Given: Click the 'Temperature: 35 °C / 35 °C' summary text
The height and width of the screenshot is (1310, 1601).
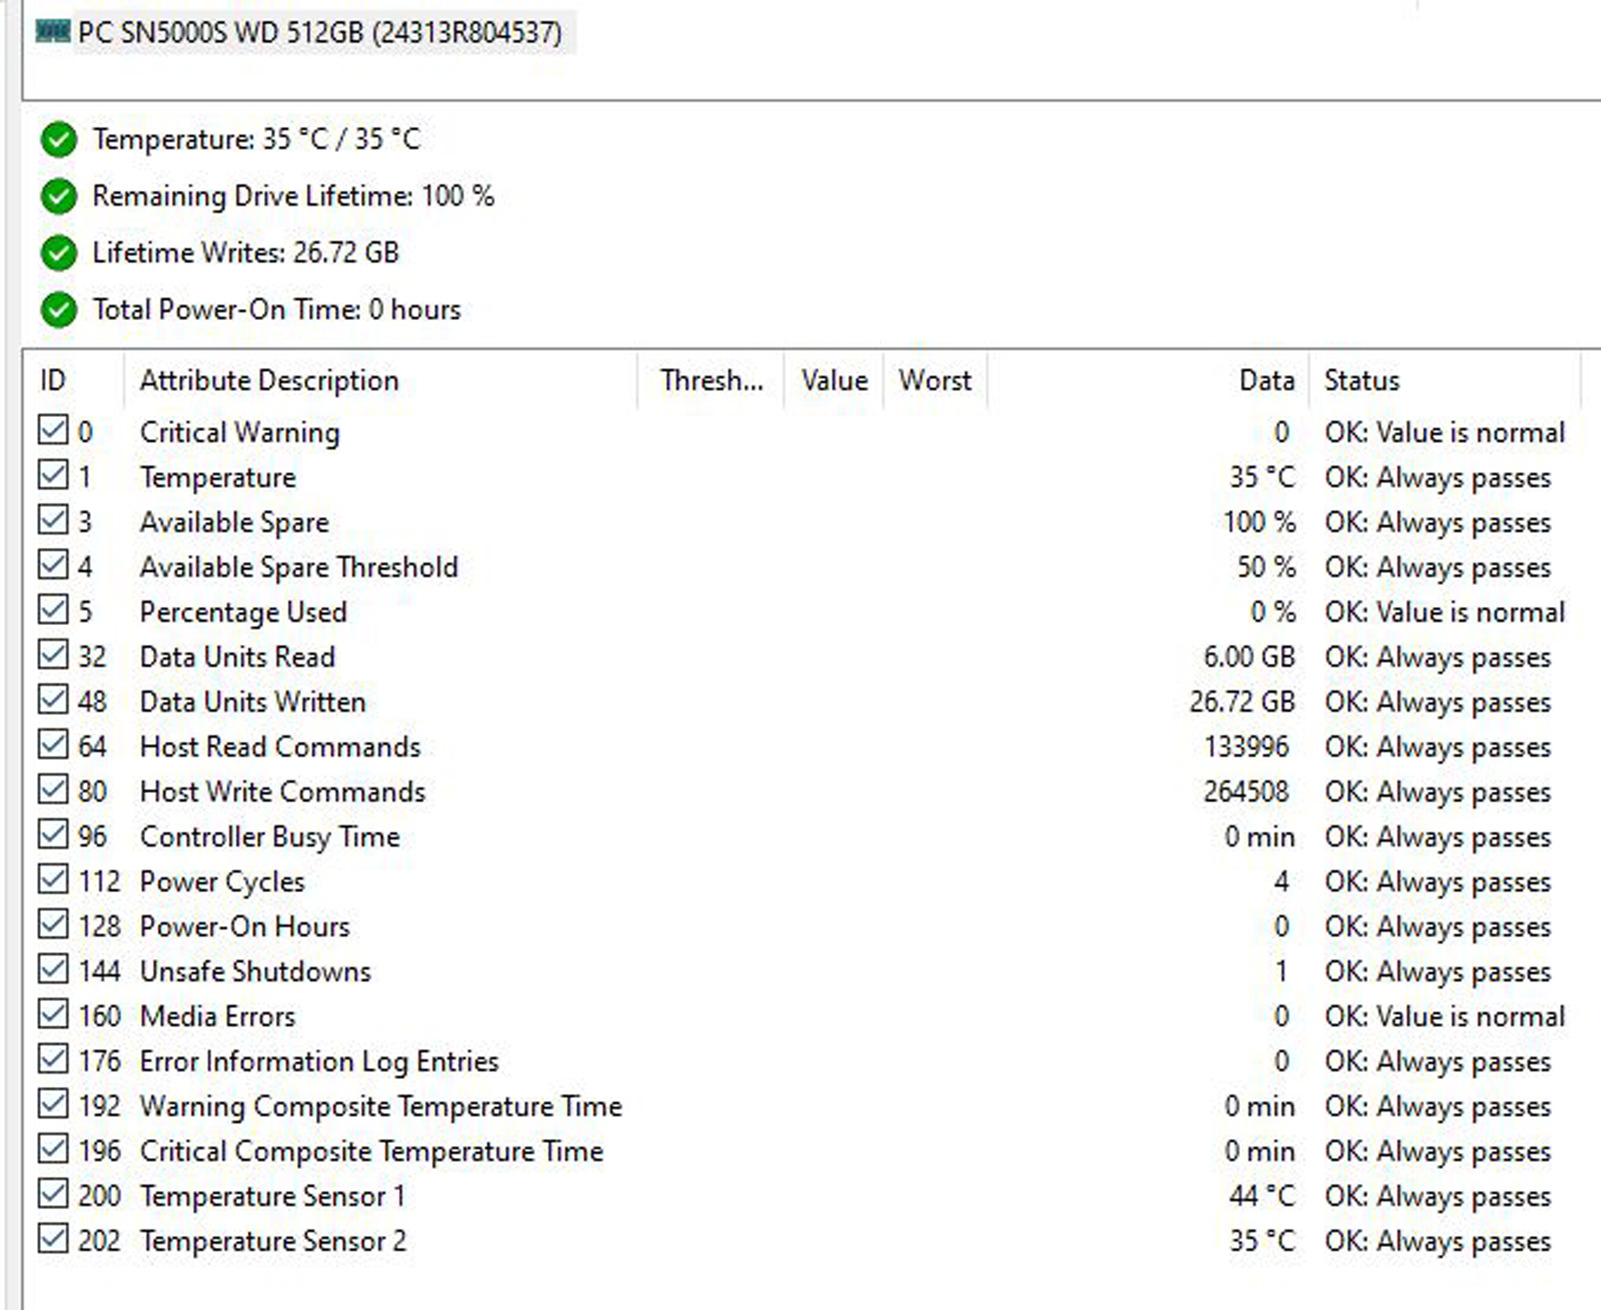Looking at the screenshot, I should tap(256, 139).
